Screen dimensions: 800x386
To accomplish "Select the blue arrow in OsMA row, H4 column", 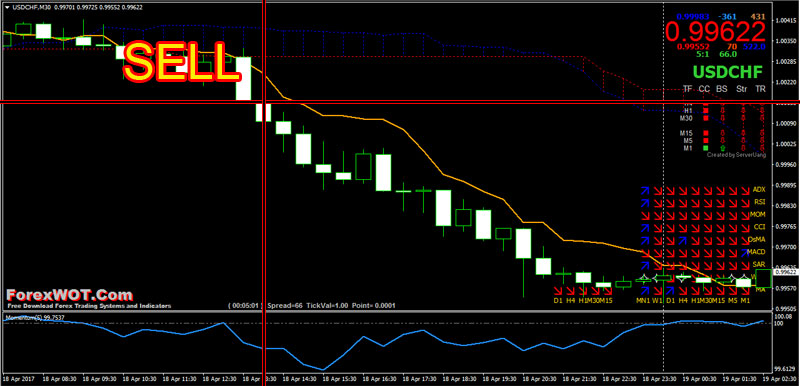I will coord(683,240).
